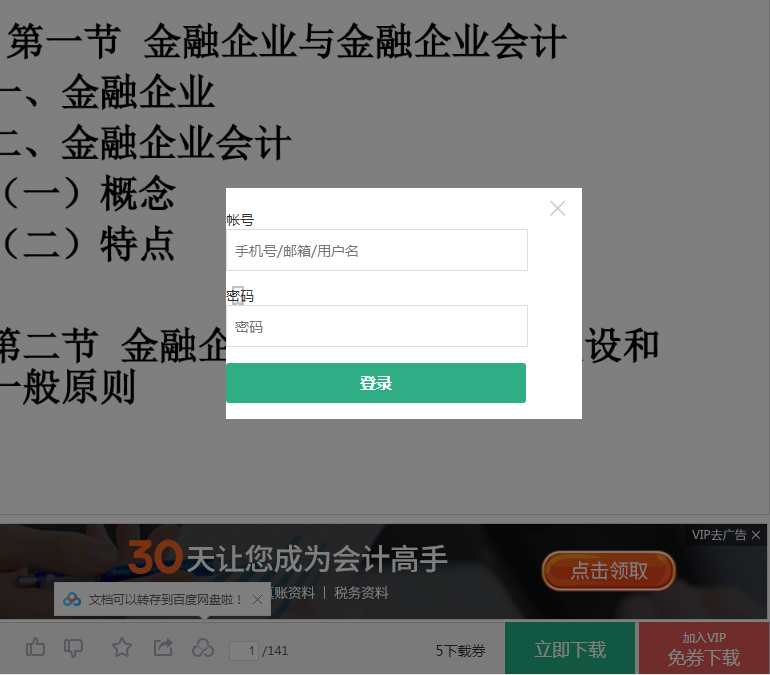Click the 立即下载 download button
The height and width of the screenshot is (675, 770).
pyautogui.click(x=570, y=648)
